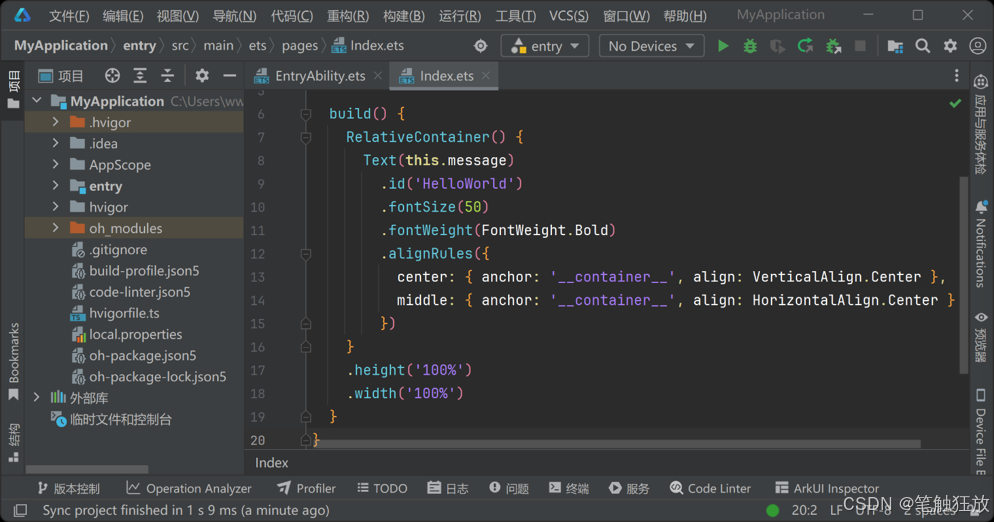Click the stop run square icon
This screenshot has height=522, width=994.
860,46
